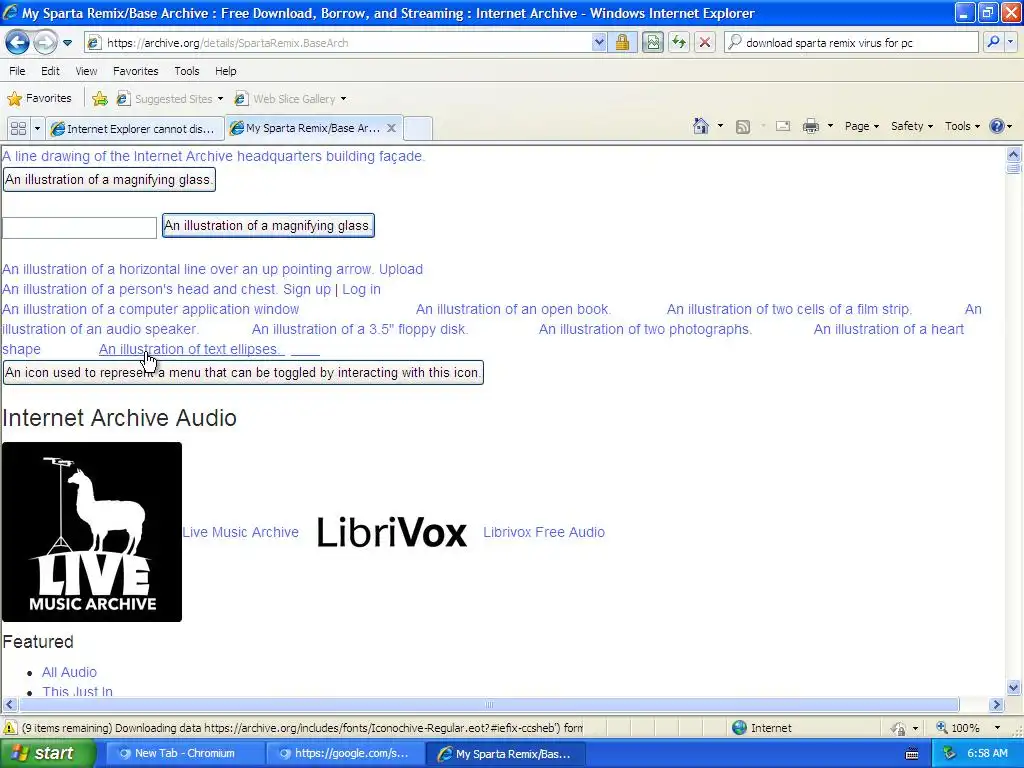This screenshot has height=768, width=1024.
Task: Click the empty search text field on page
Action: [x=79, y=227]
